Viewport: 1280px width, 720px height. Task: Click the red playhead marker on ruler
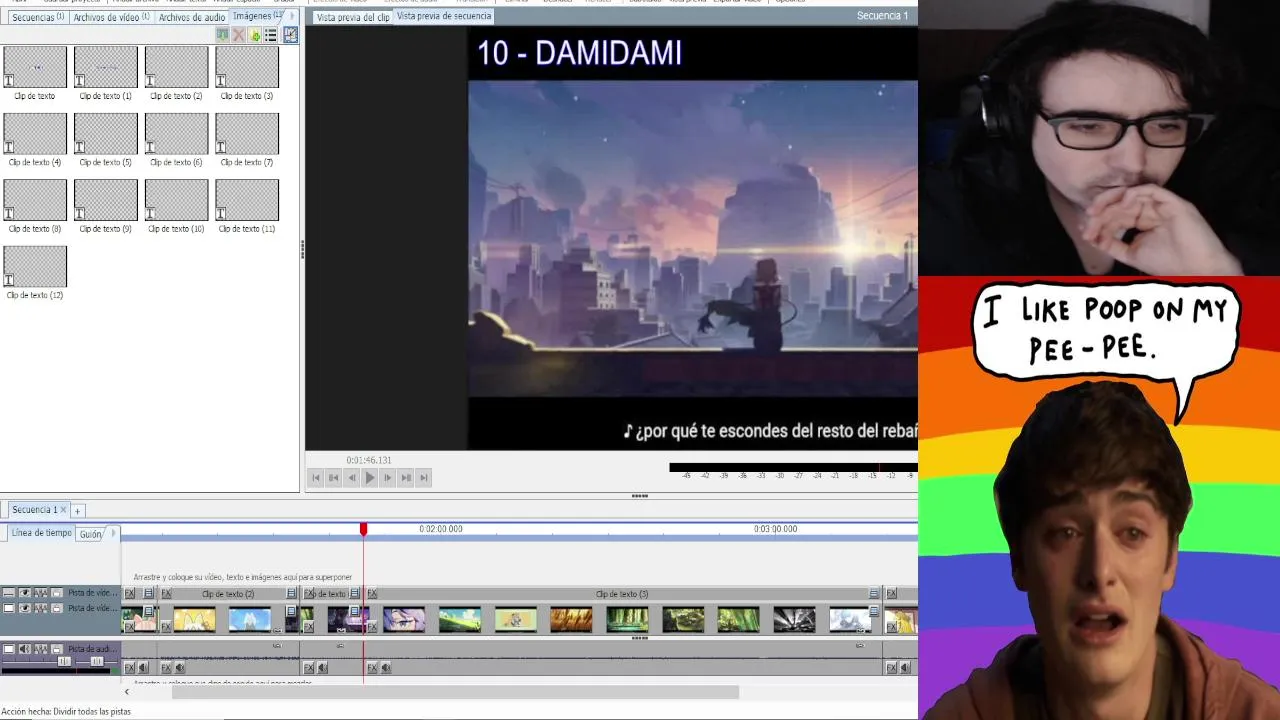[x=363, y=528]
